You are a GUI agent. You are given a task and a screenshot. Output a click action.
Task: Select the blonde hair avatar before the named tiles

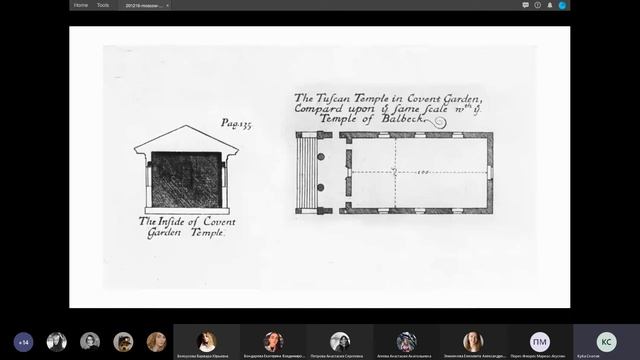pos(156,342)
